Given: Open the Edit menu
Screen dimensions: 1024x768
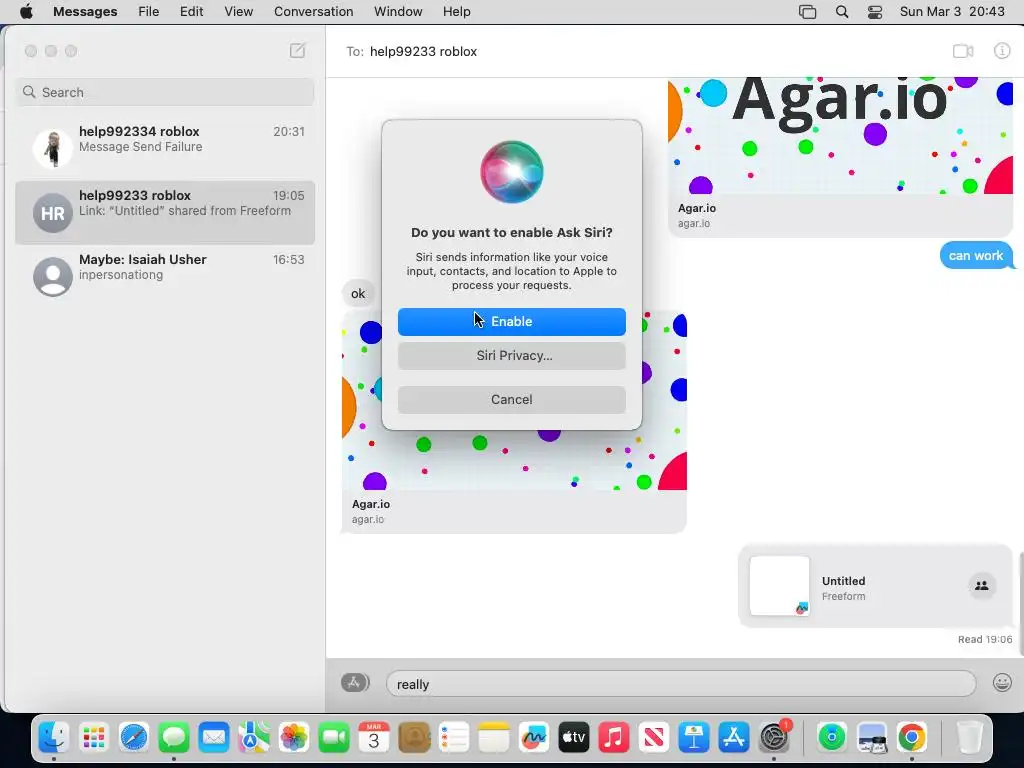Looking at the screenshot, I should [191, 12].
